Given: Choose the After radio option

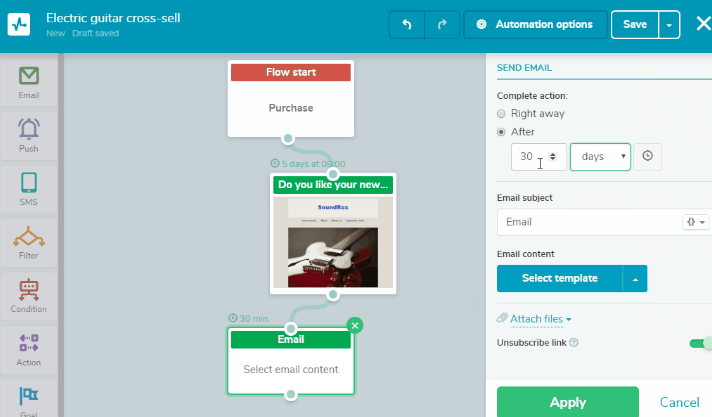Looking at the screenshot, I should [x=502, y=132].
